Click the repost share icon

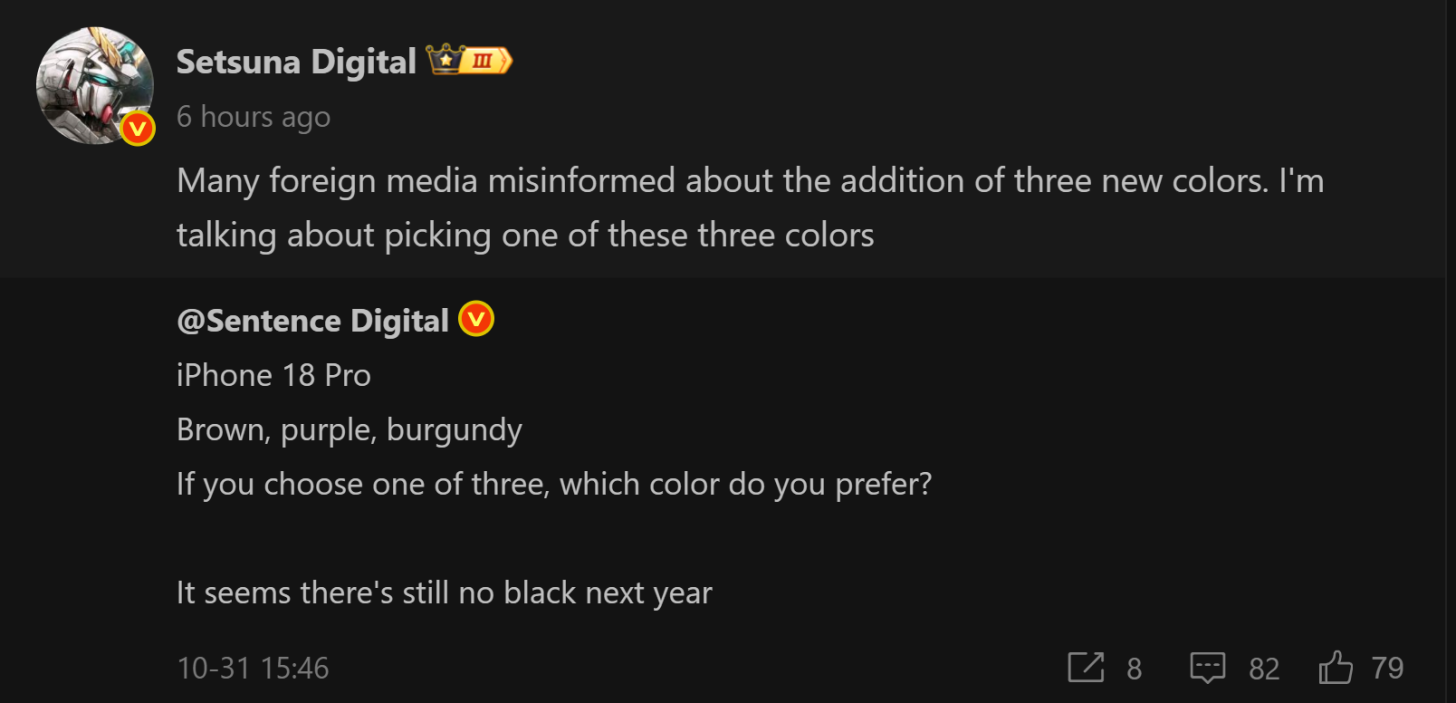[x=1086, y=667]
